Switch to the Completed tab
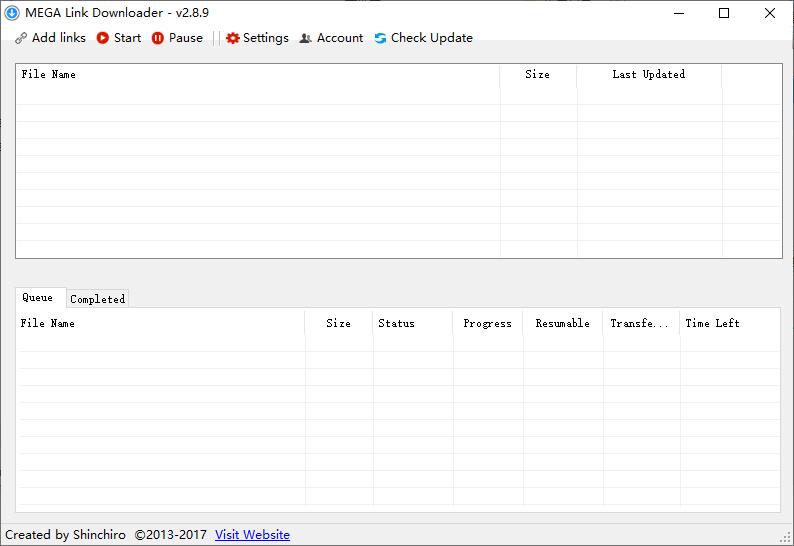Screen dimensions: 794x546 (x=97, y=299)
